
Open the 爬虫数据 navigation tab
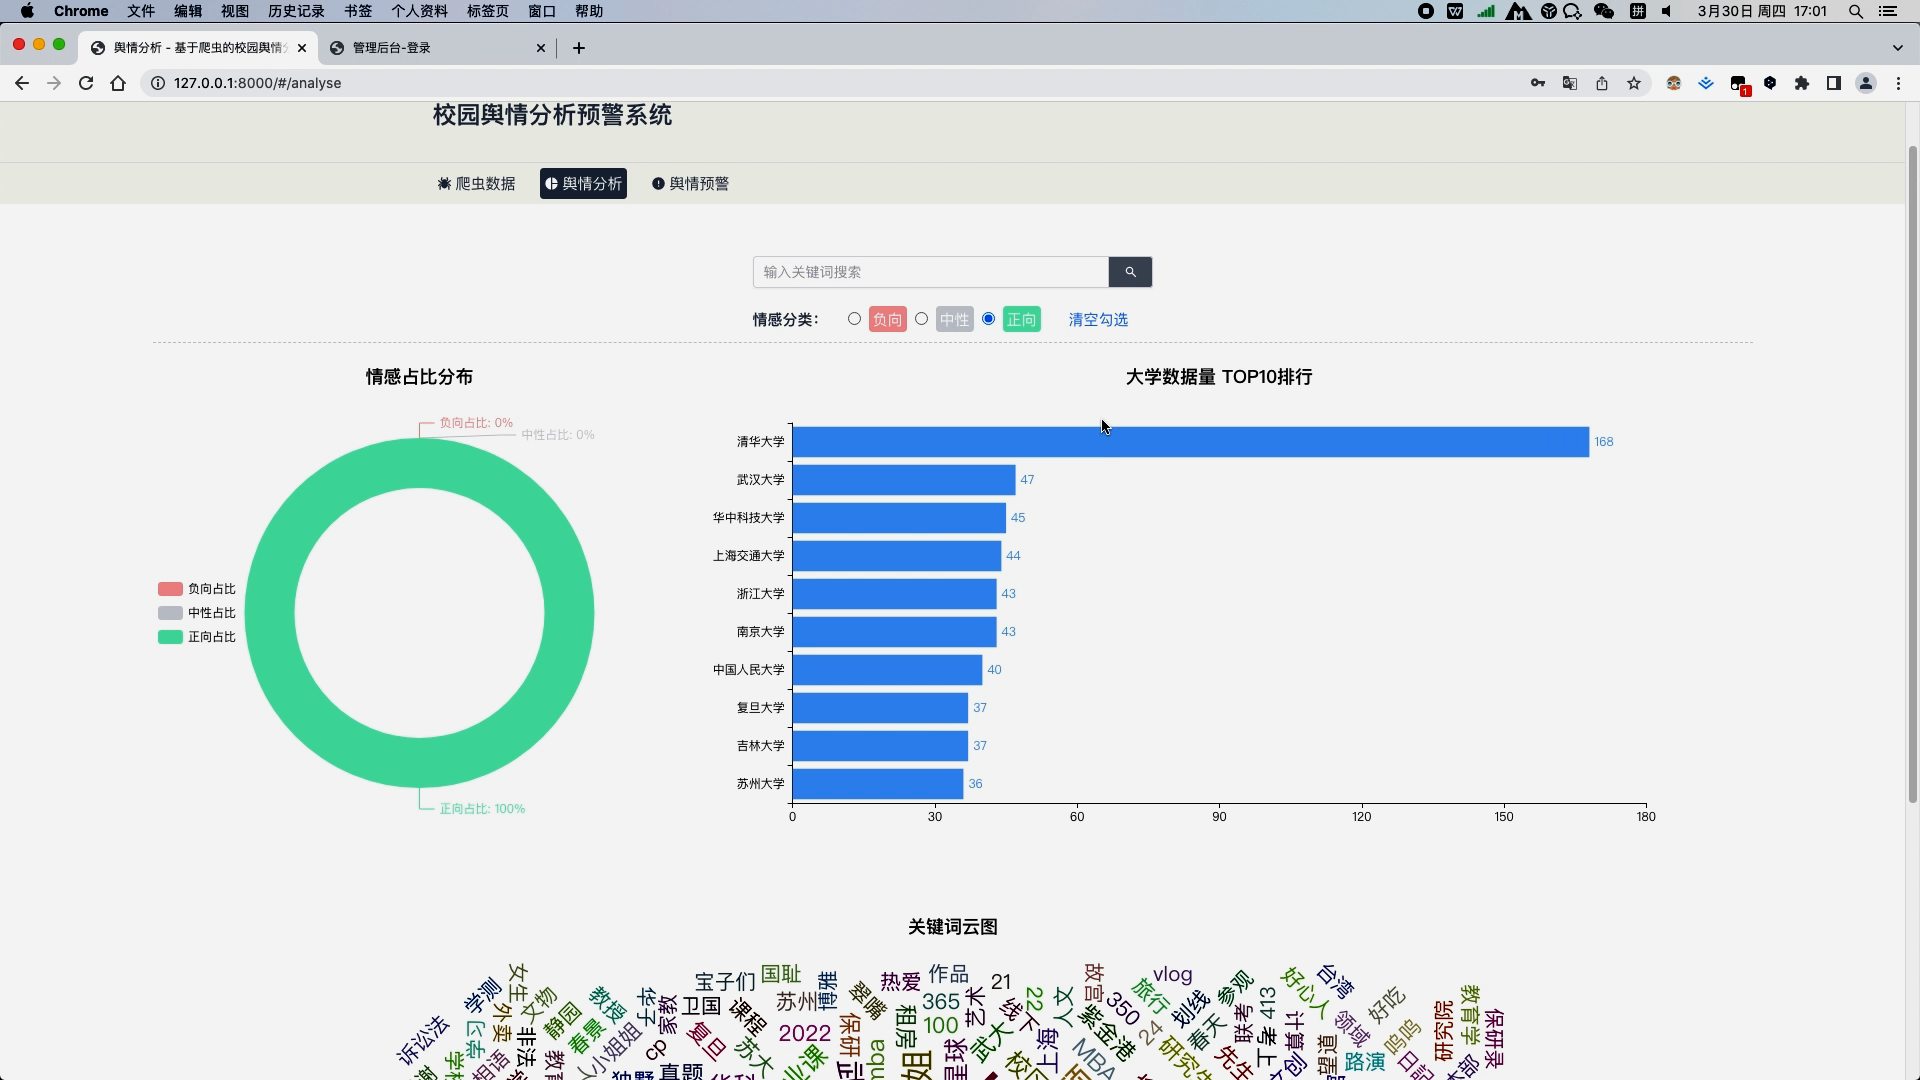[477, 184]
